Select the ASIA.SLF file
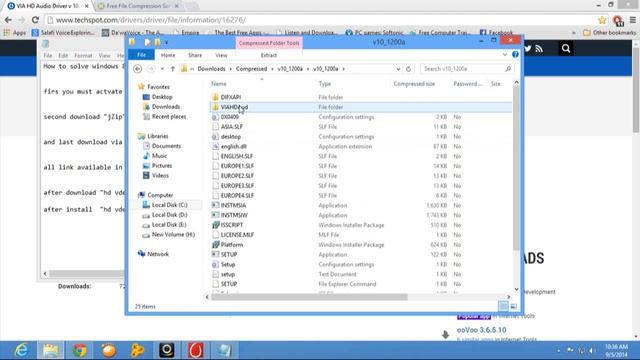This screenshot has height=360, width=640. (231, 127)
